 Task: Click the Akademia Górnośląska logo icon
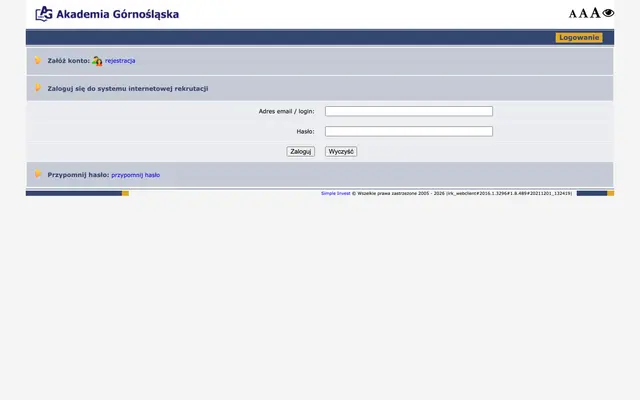[44, 14]
